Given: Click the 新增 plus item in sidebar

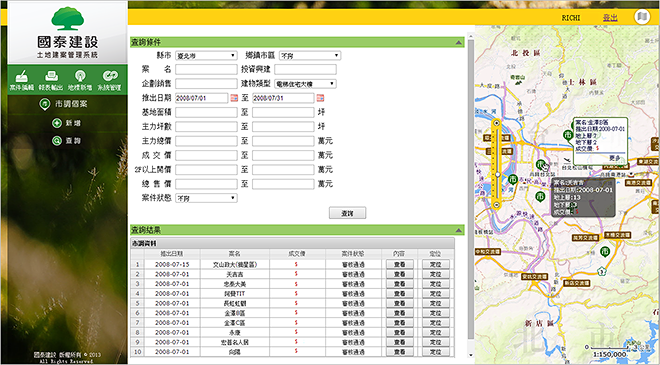Looking at the screenshot, I should (x=67, y=123).
